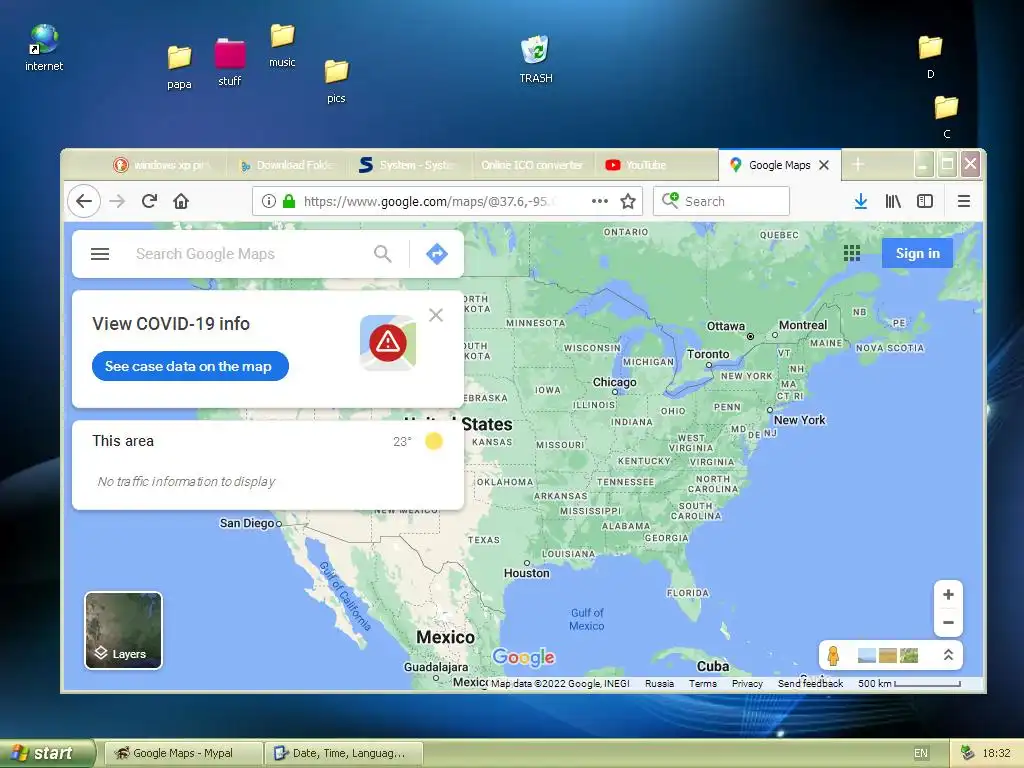Open the browser library icon
The height and width of the screenshot is (768, 1024).
click(893, 201)
